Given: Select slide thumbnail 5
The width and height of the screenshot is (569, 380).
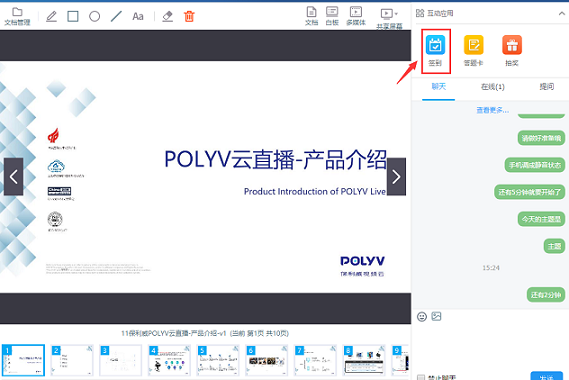Looking at the screenshot, I should click(218, 360).
